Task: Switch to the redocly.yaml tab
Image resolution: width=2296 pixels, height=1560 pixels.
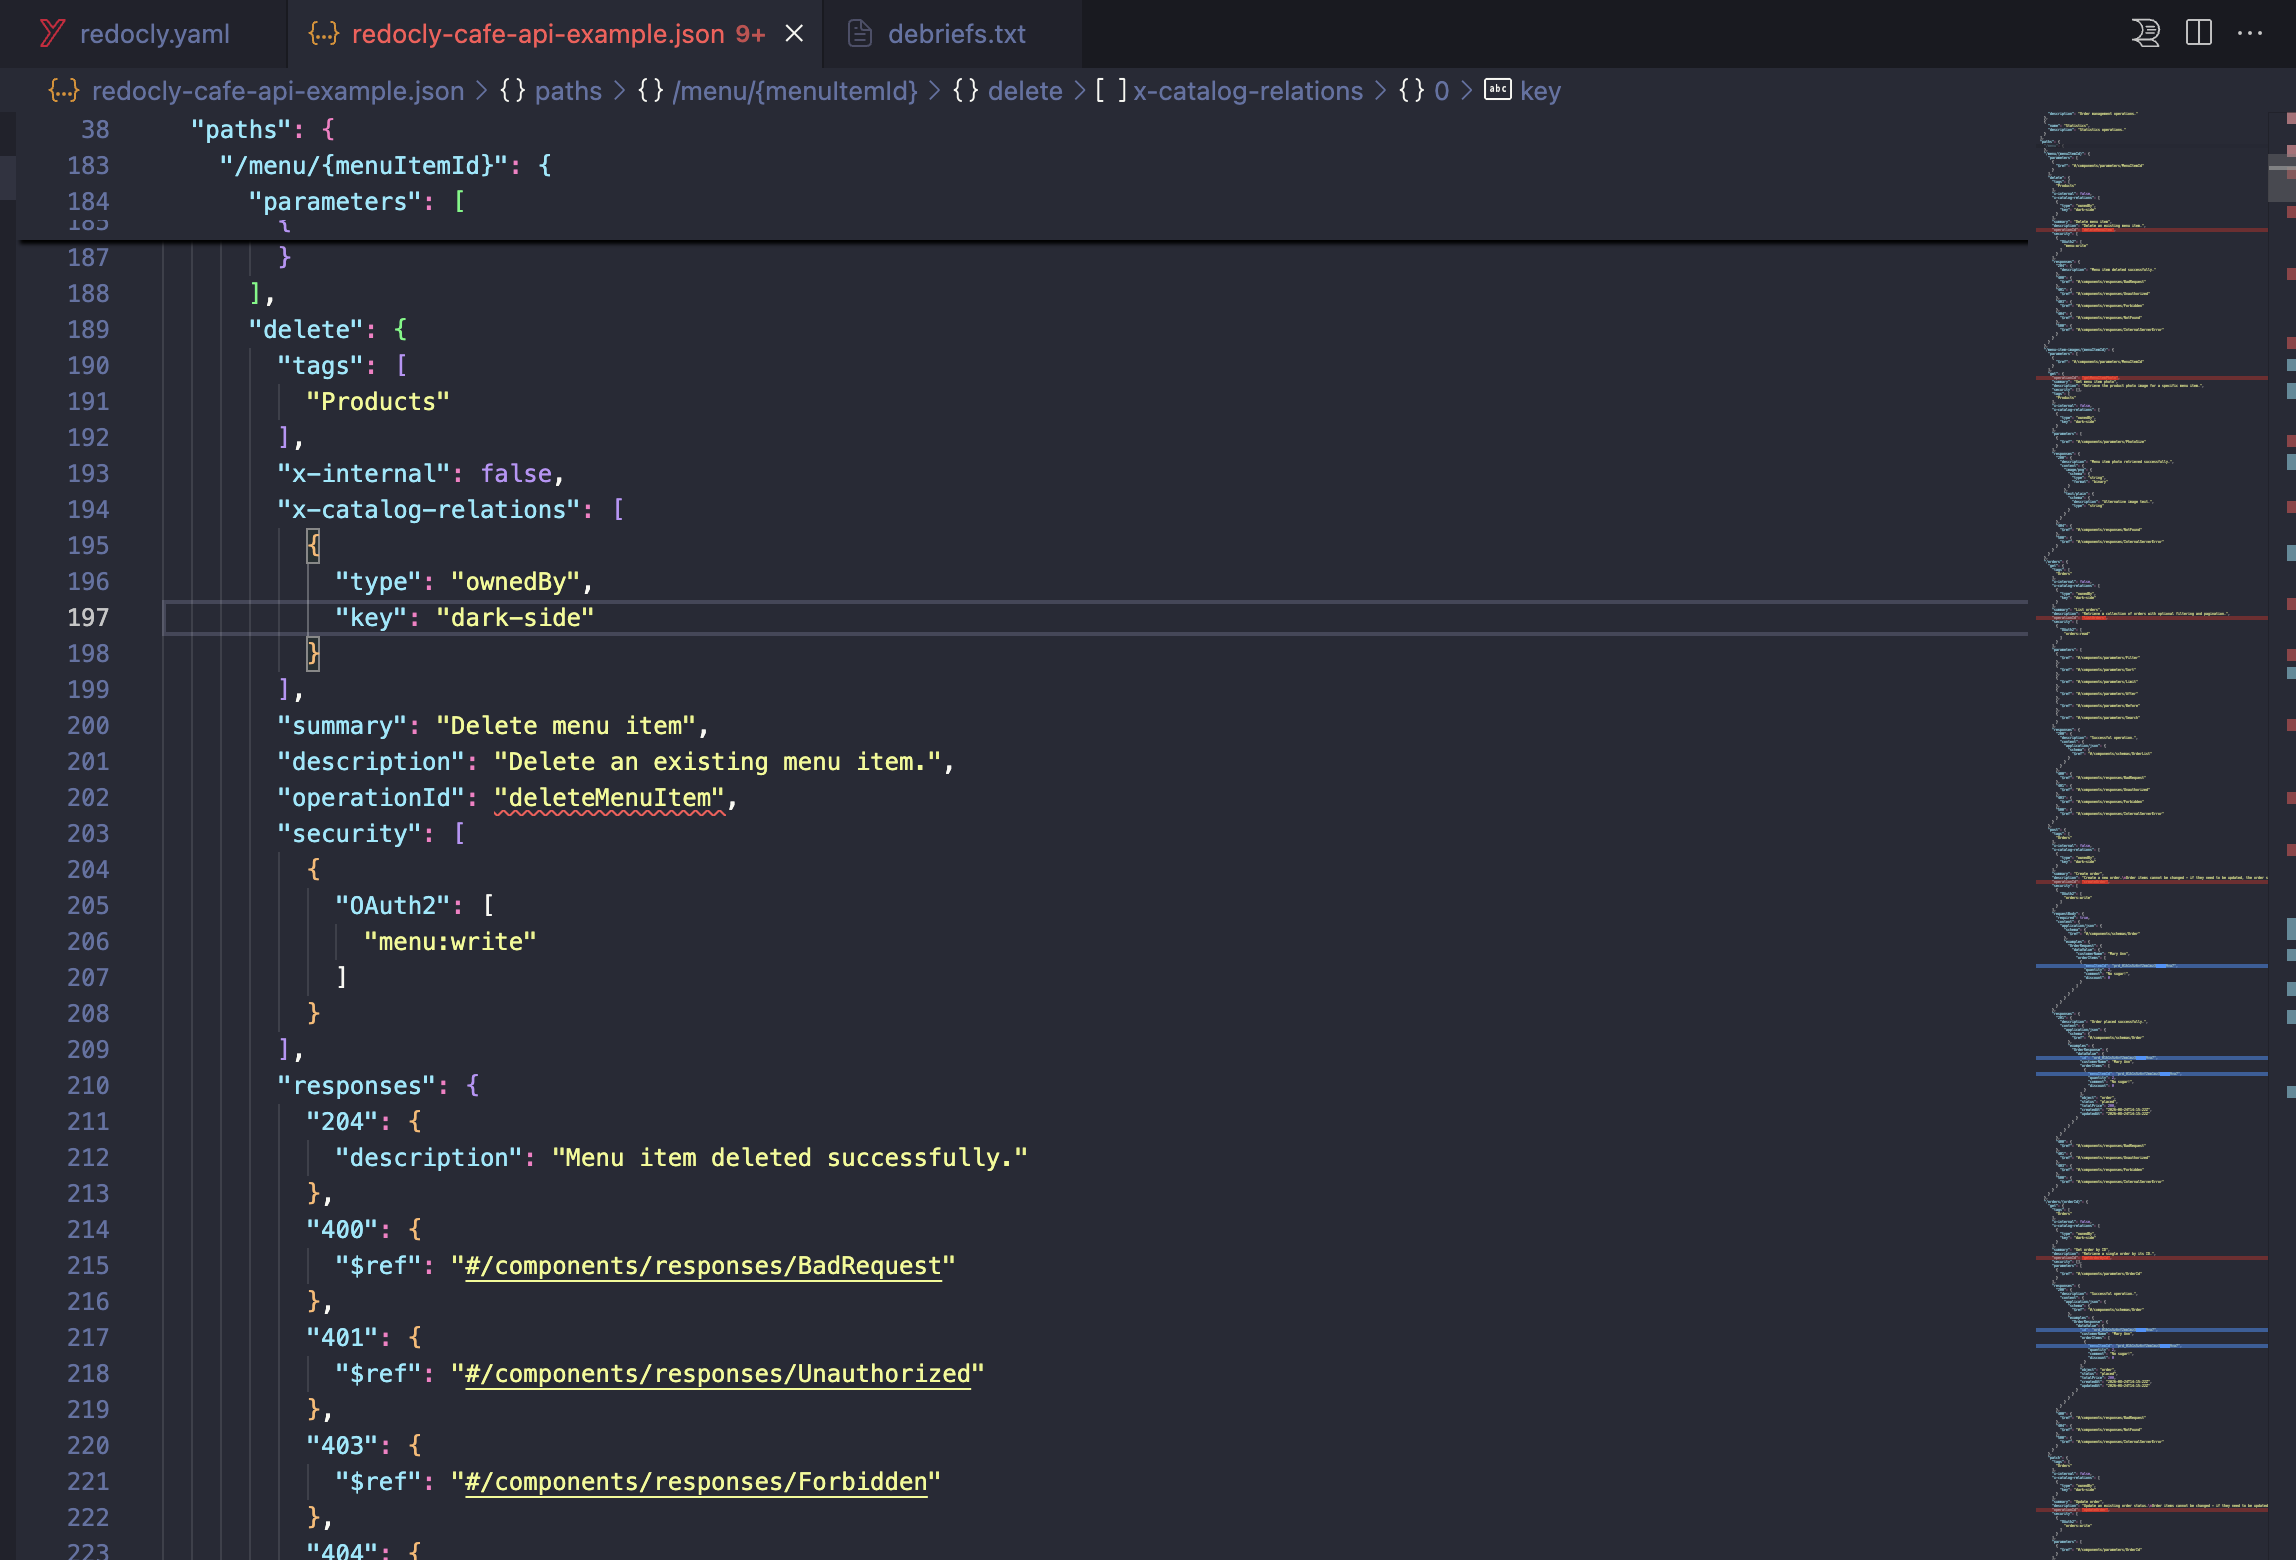Action: pos(154,34)
